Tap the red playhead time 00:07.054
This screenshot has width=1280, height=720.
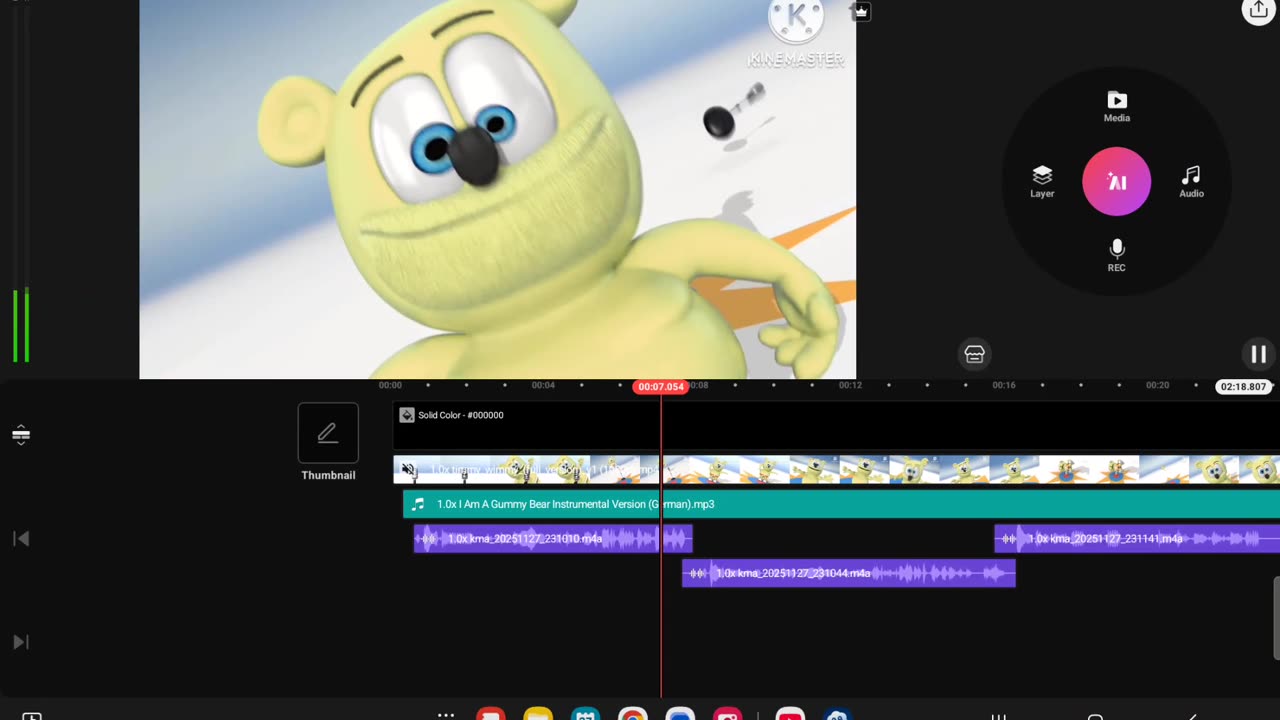pos(661,387)
